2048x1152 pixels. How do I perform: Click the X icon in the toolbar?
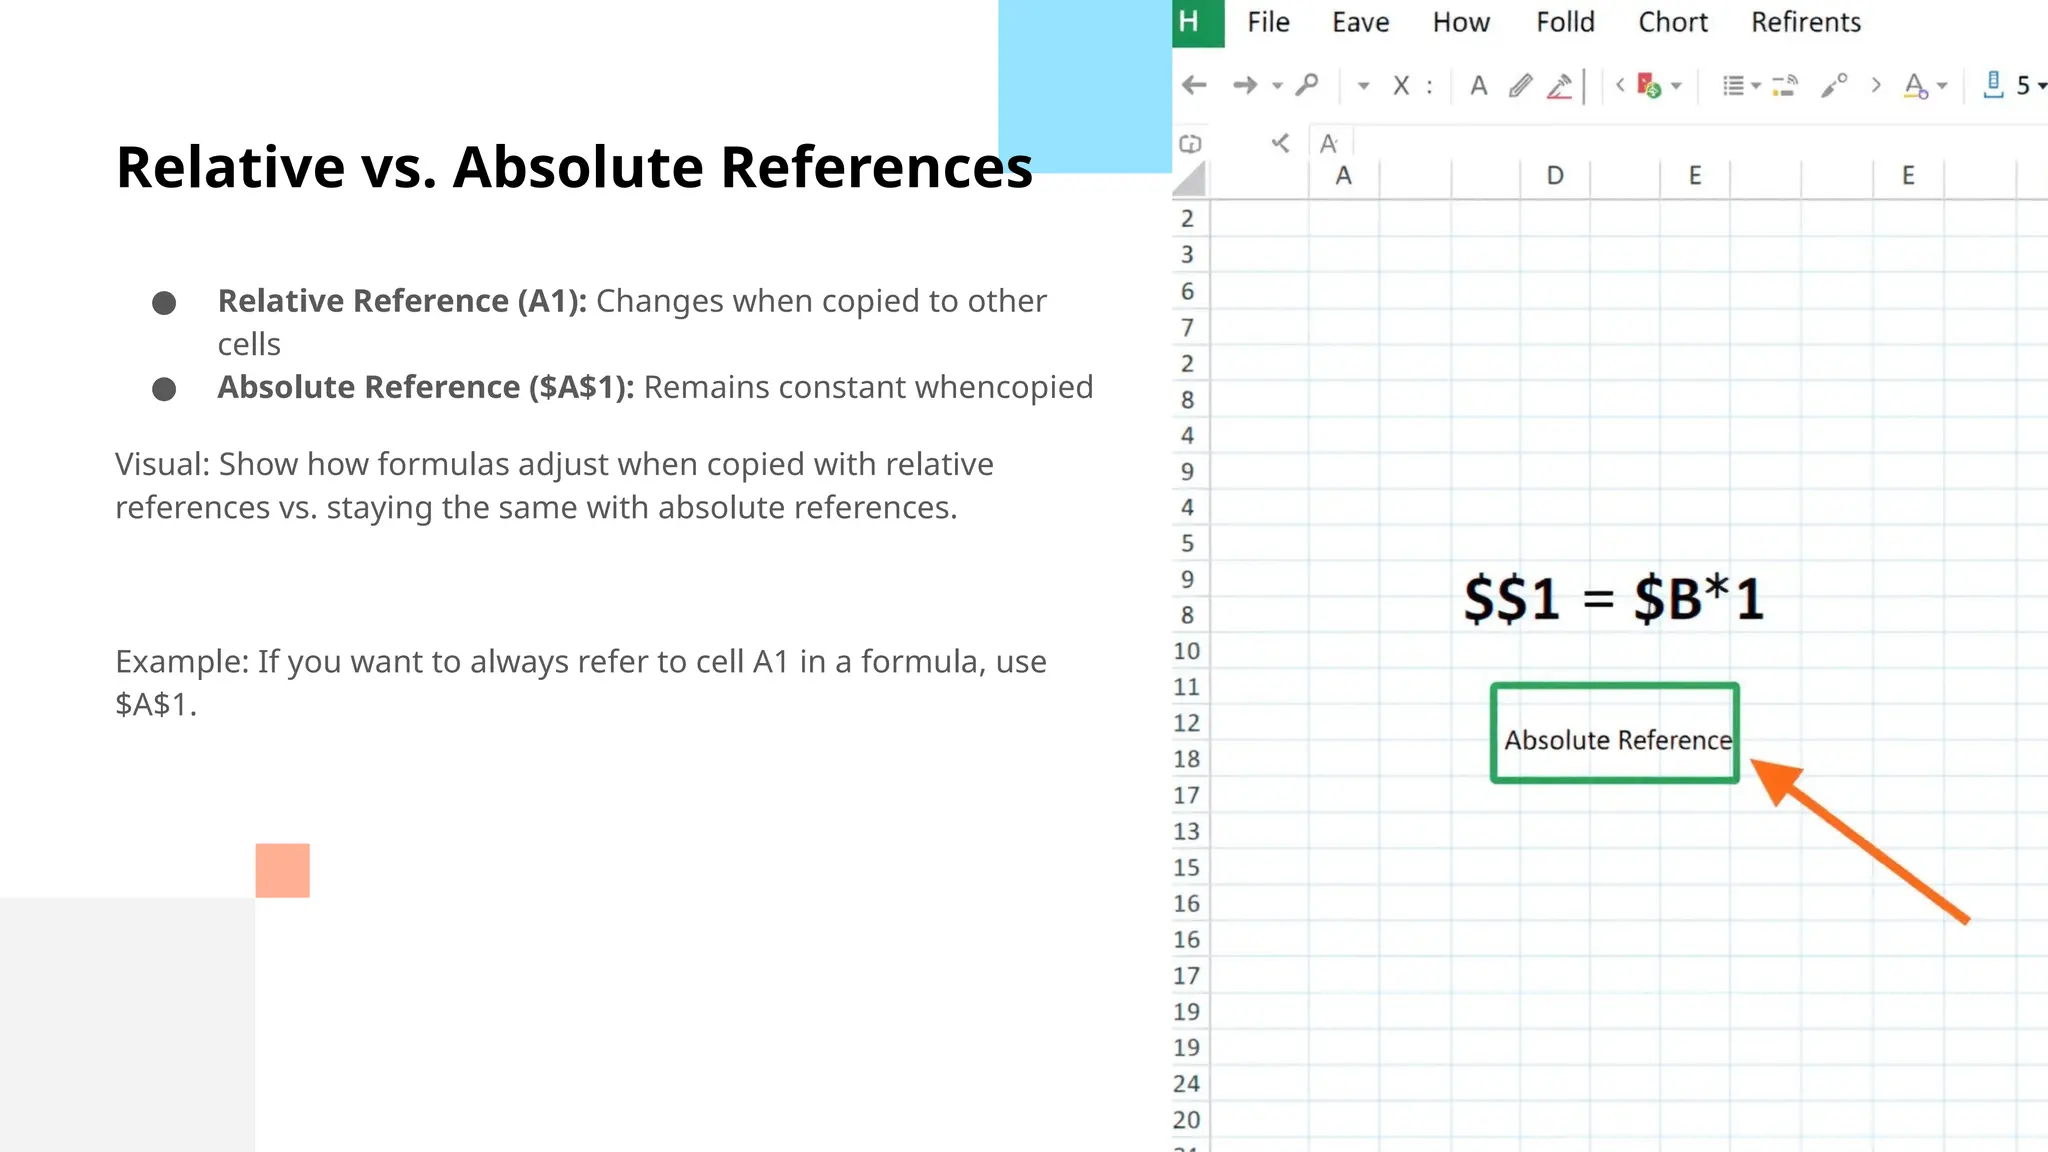click(1401, 86)
